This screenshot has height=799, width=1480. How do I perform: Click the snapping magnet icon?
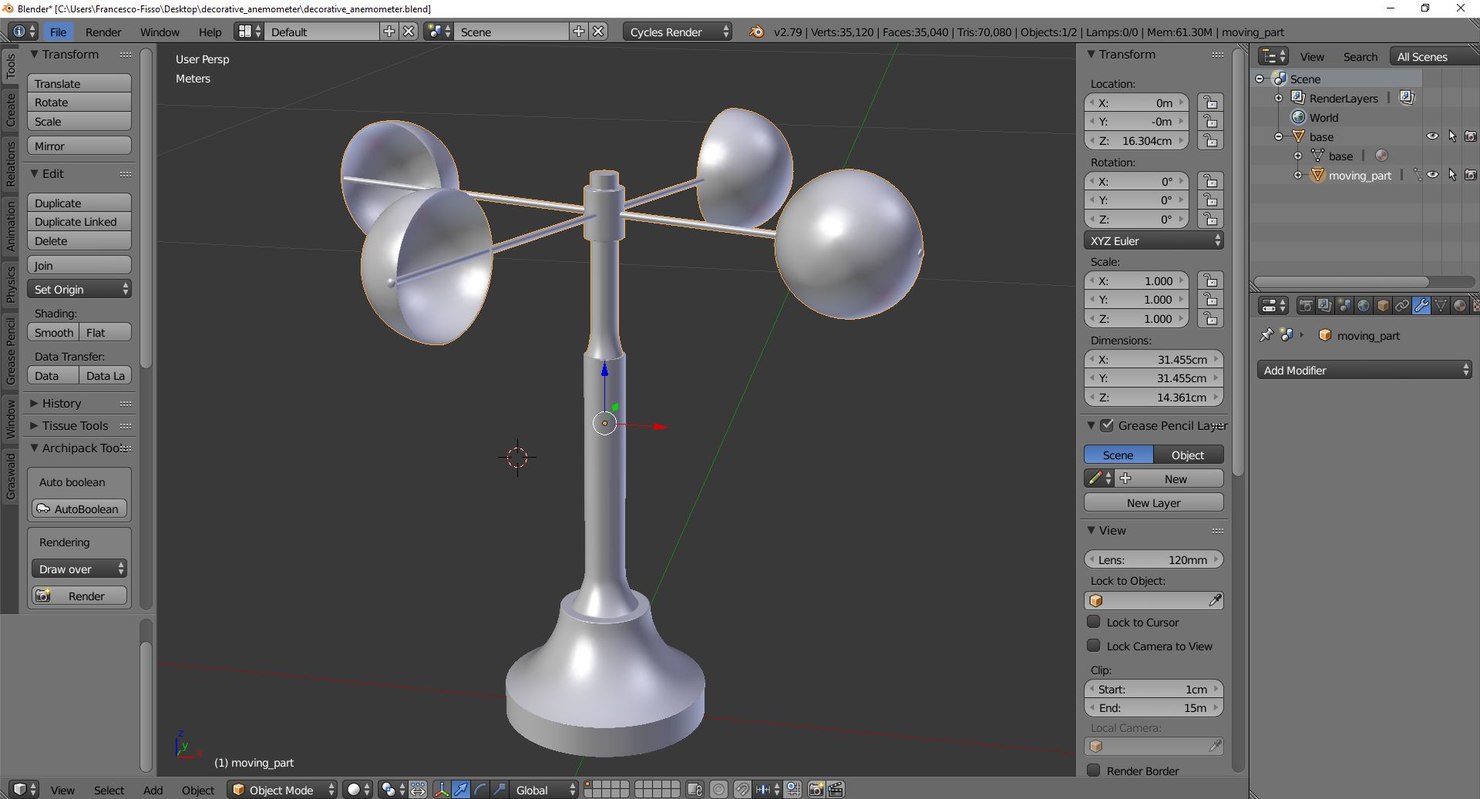click(x=742, y=790)
